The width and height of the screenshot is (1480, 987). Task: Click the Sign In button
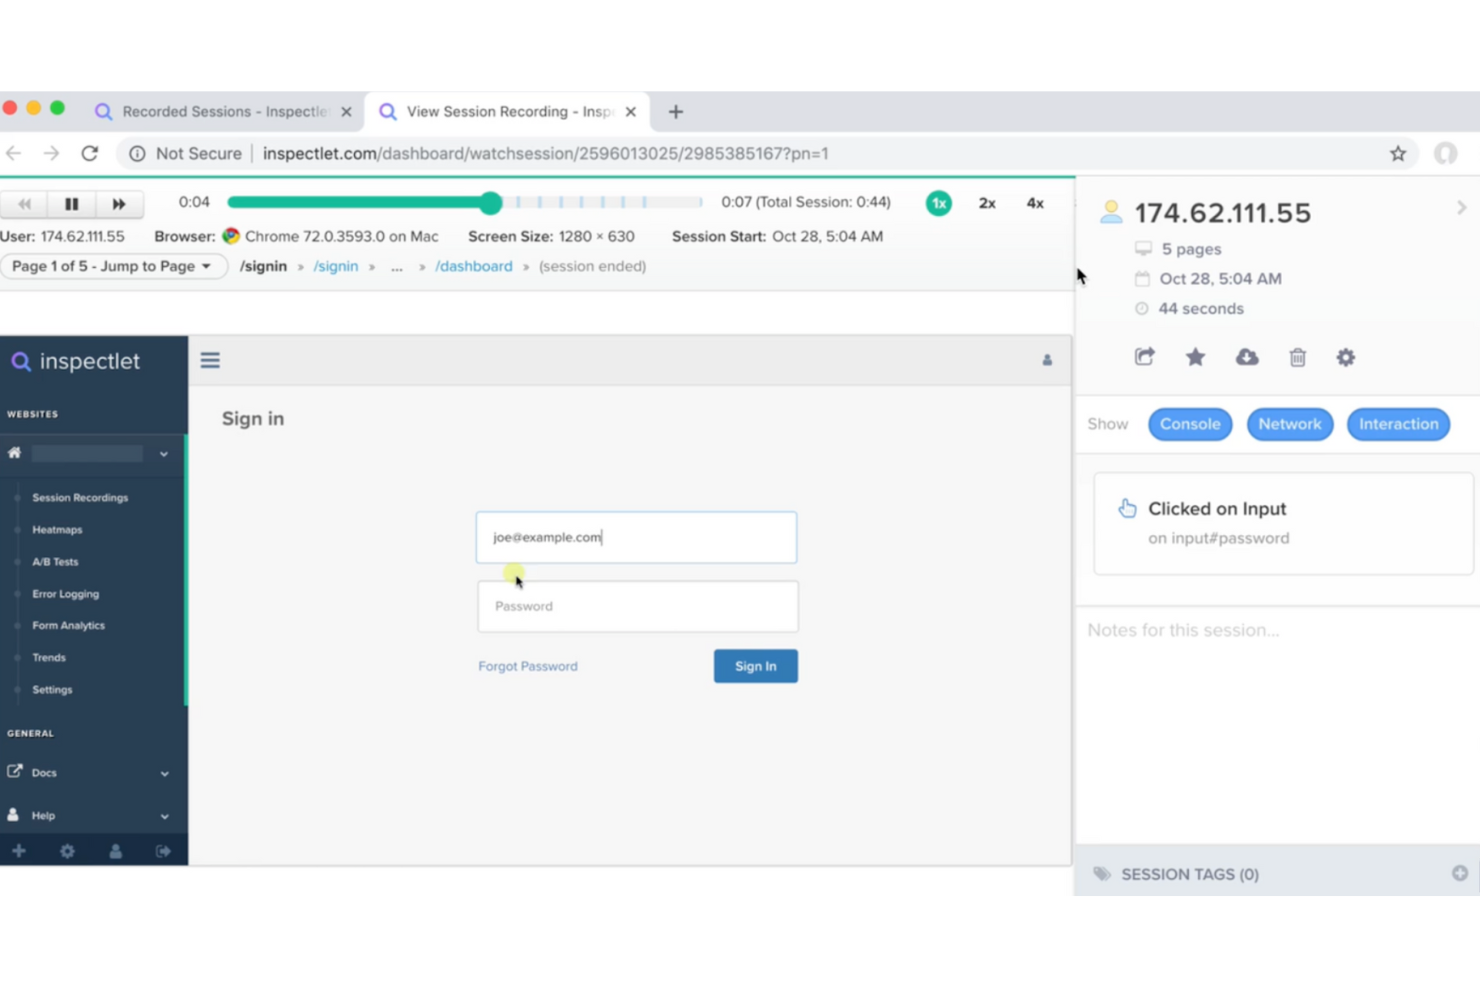756,666
